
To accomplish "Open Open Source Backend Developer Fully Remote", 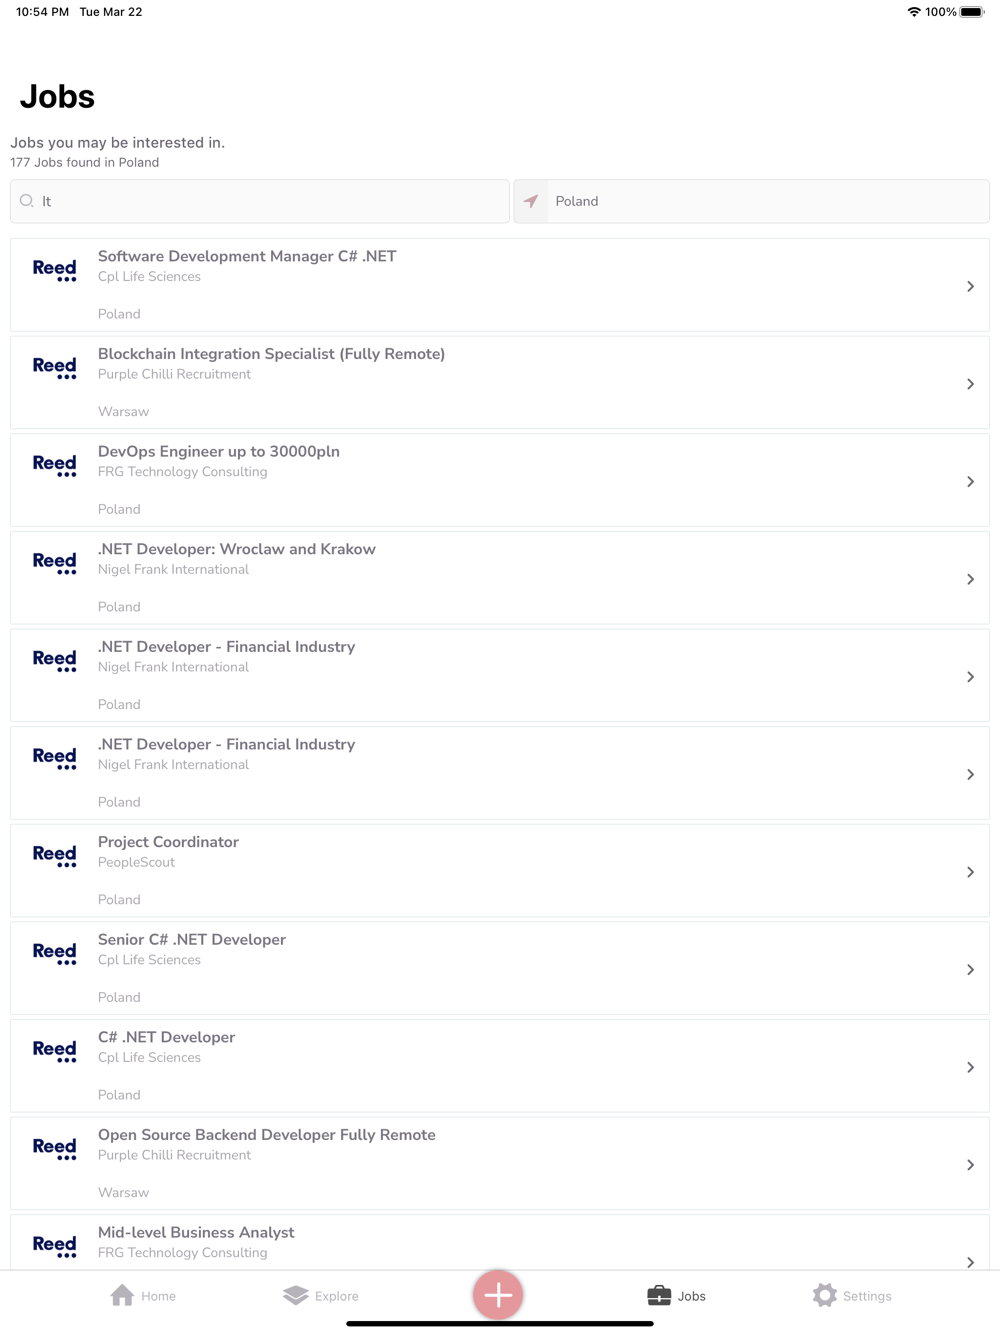I will 500,1164.
